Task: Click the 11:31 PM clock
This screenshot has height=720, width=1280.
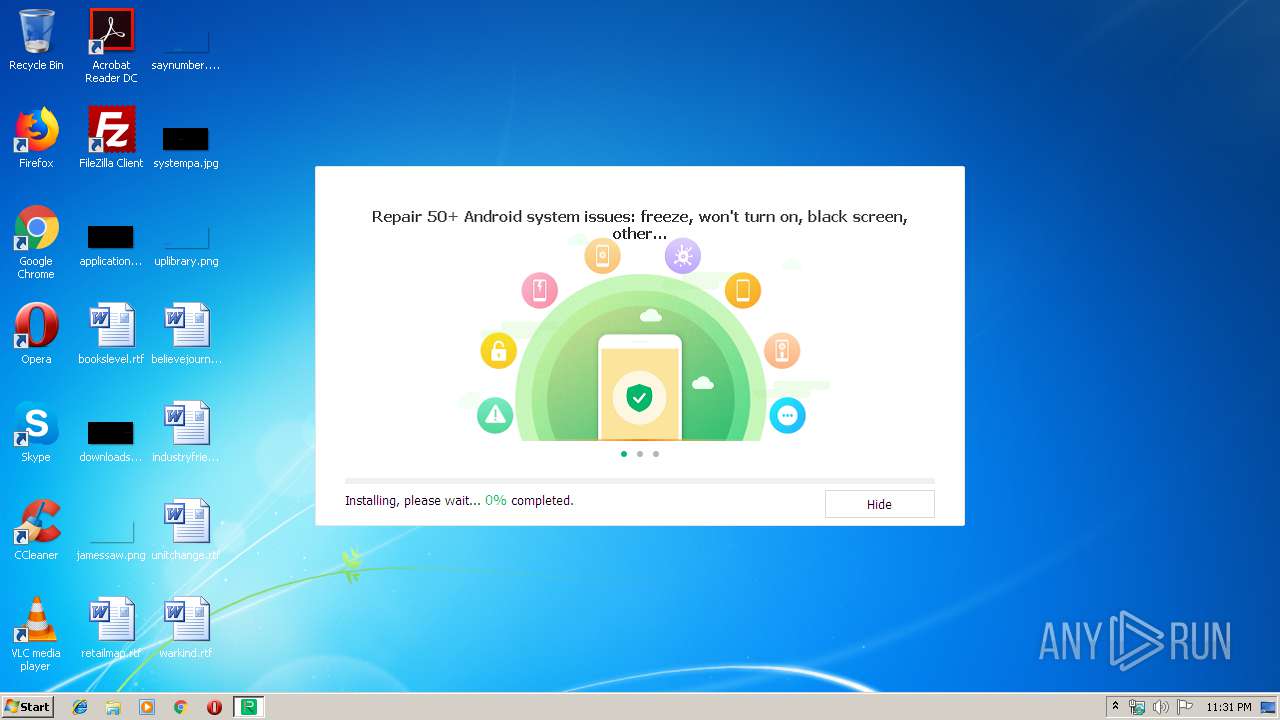Action: (1228, 707)
